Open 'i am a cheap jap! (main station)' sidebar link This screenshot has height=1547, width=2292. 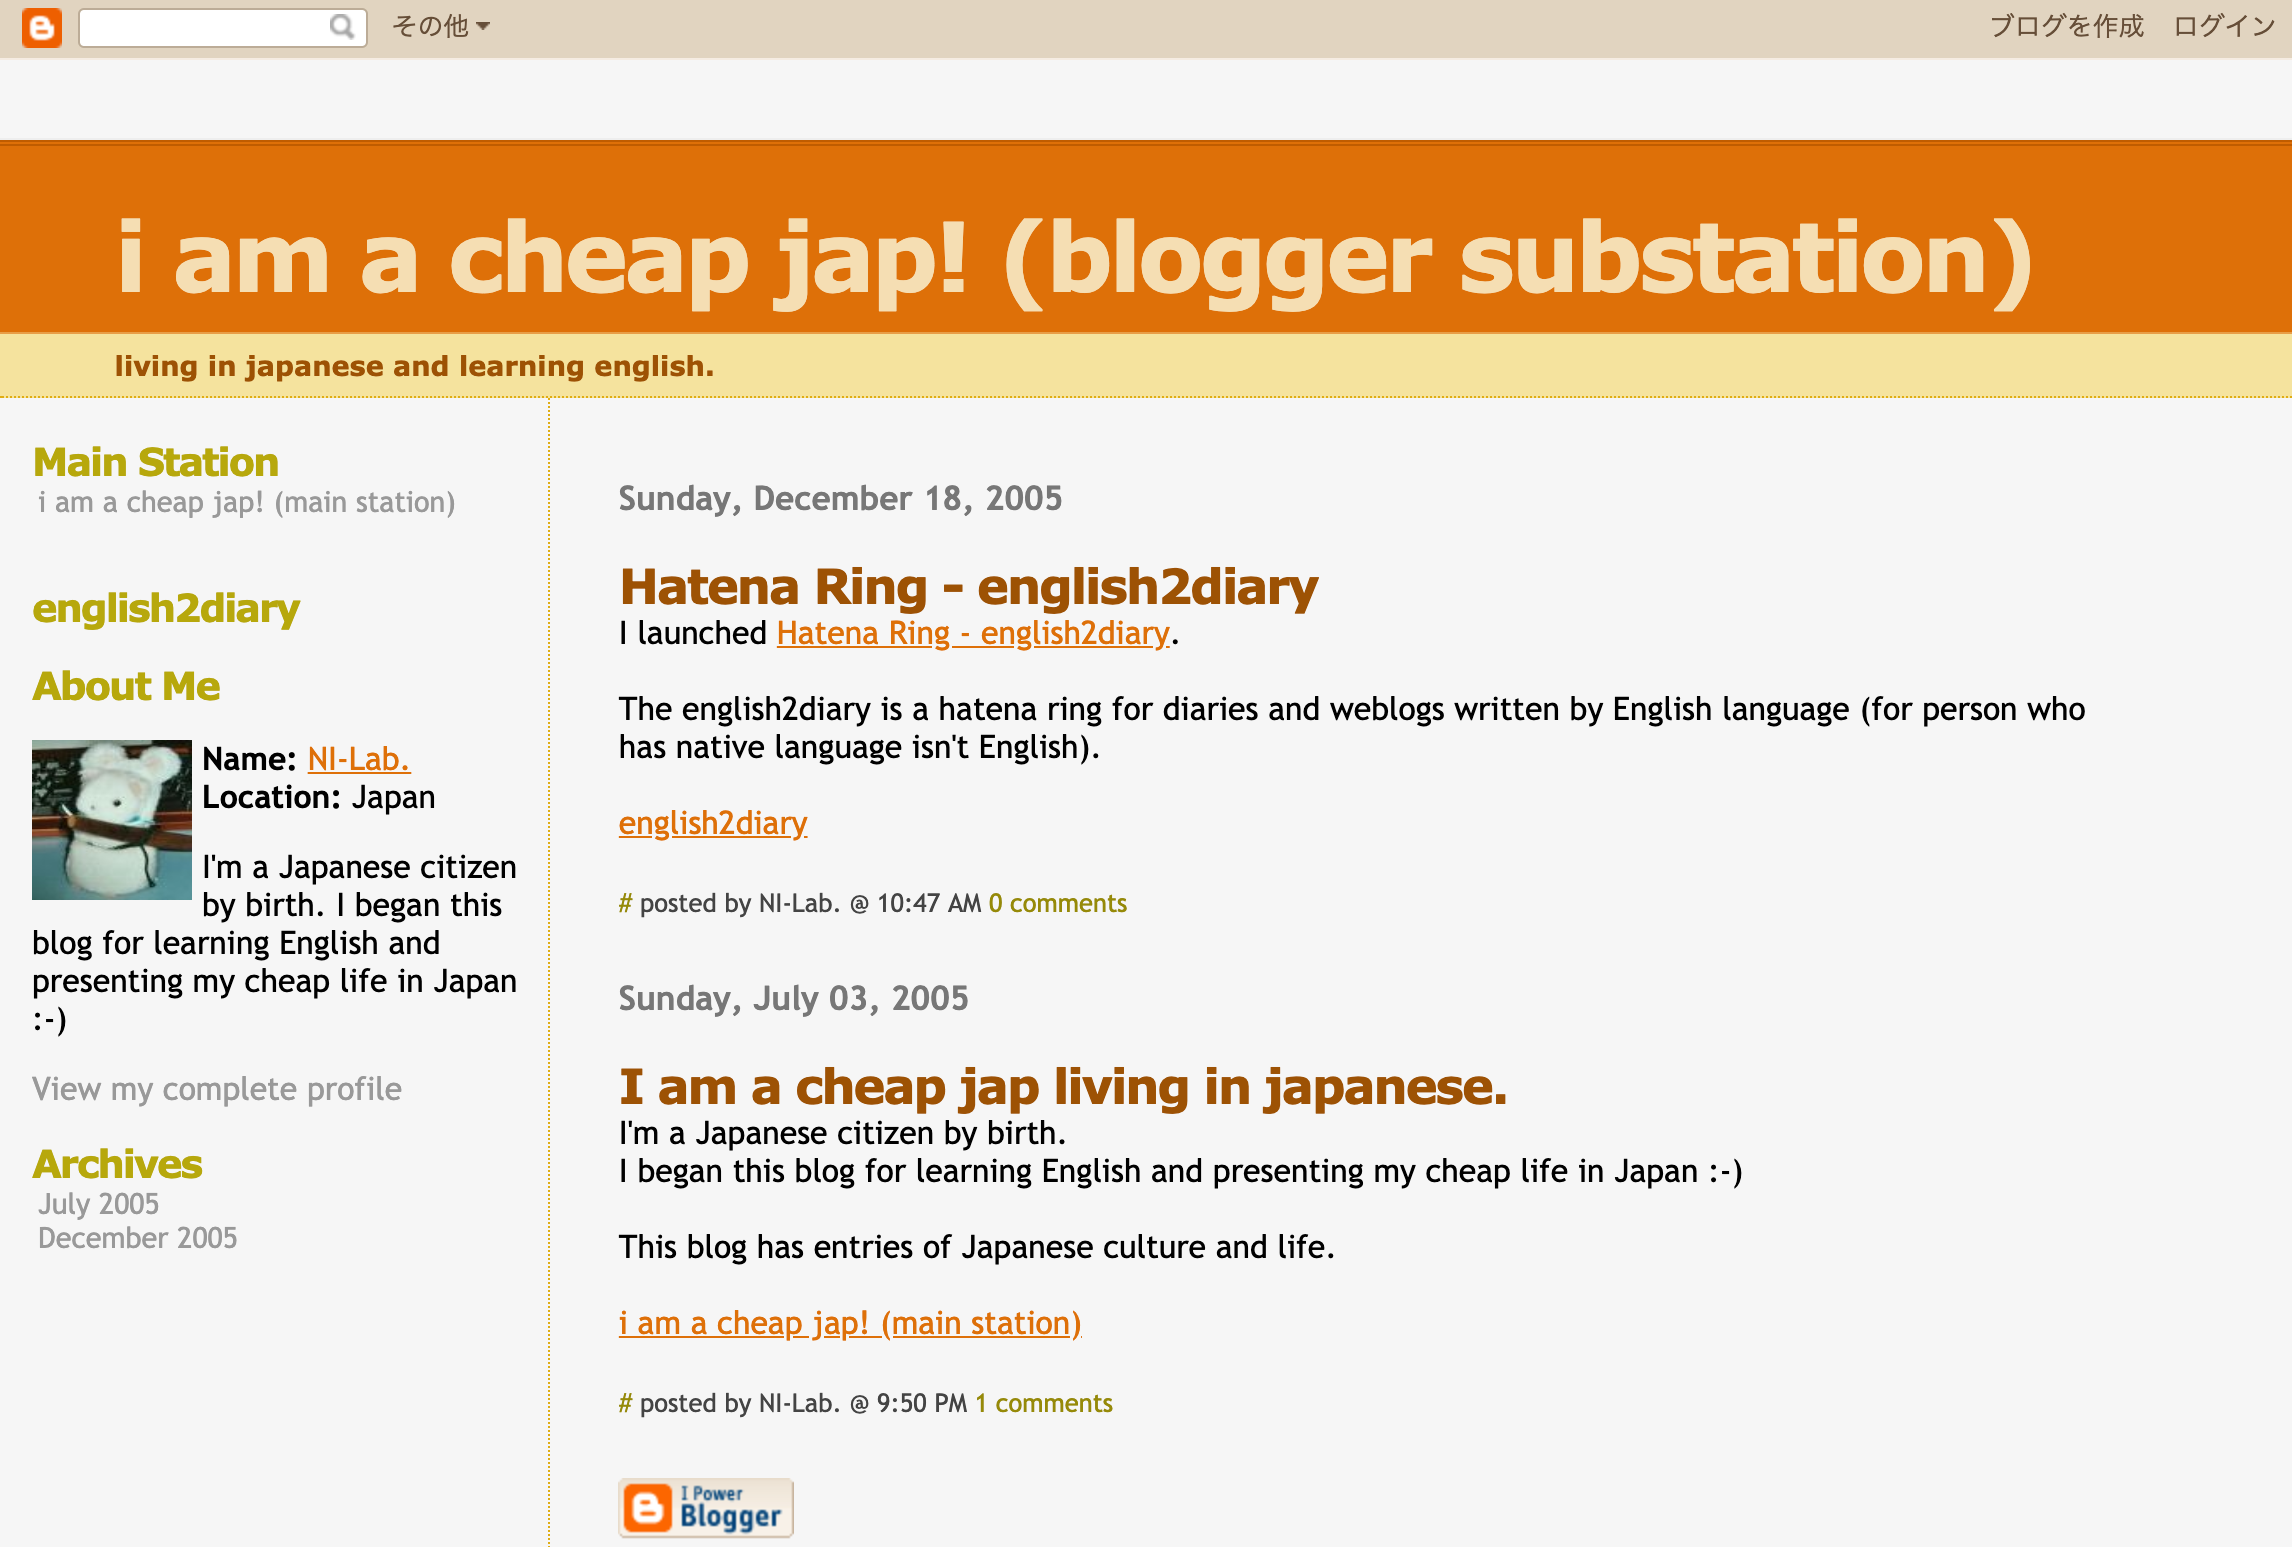[x=246, y=502]
